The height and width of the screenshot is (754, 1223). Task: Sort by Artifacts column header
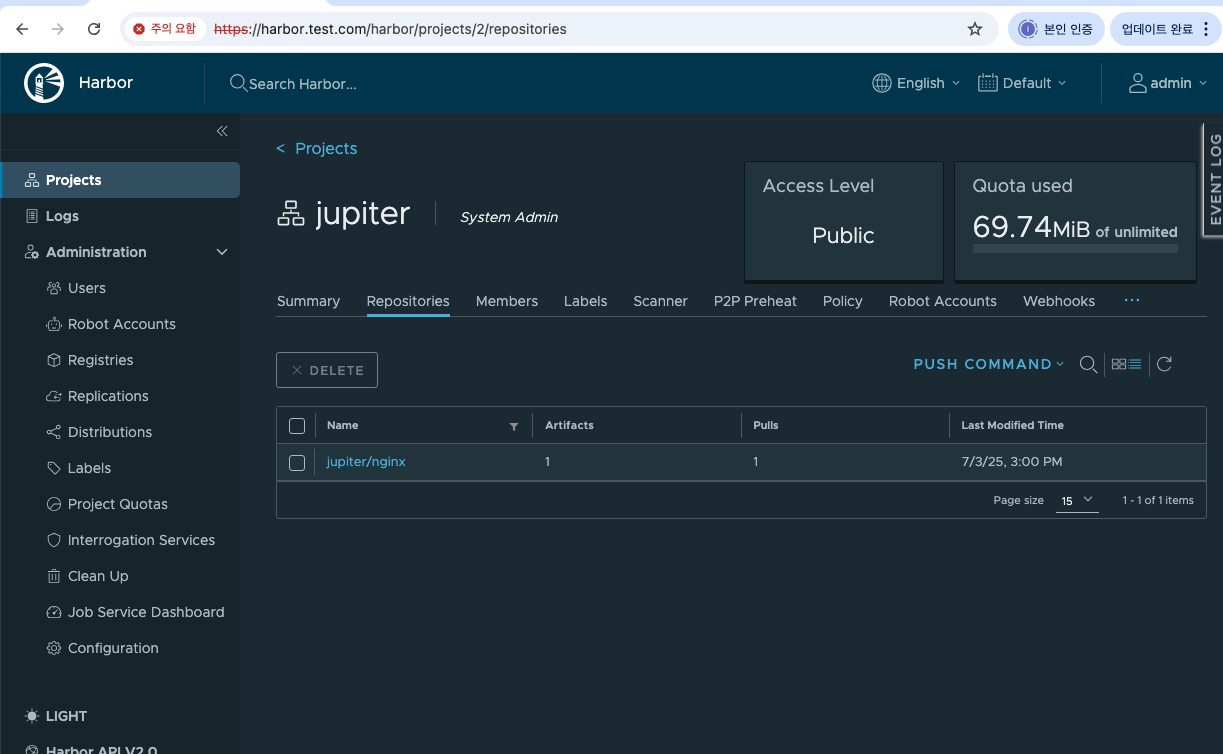[569, 425]
